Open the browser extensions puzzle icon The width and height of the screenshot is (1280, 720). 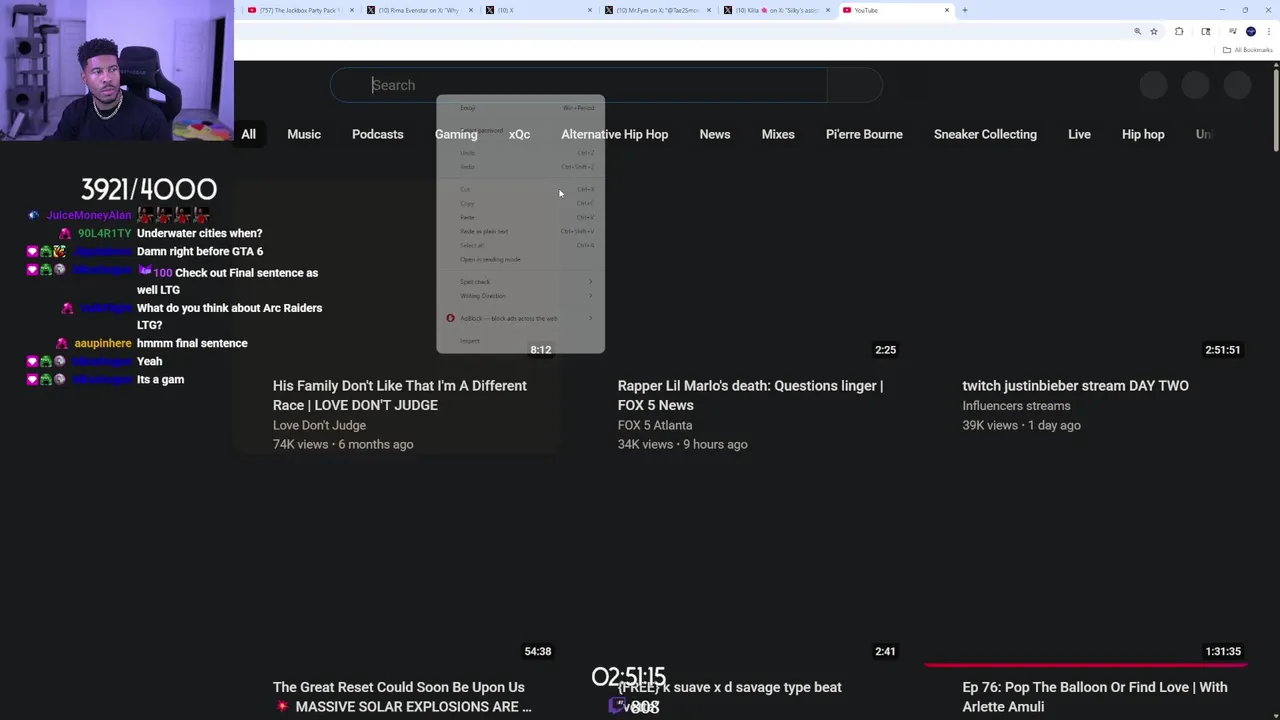click(1179, 31)
